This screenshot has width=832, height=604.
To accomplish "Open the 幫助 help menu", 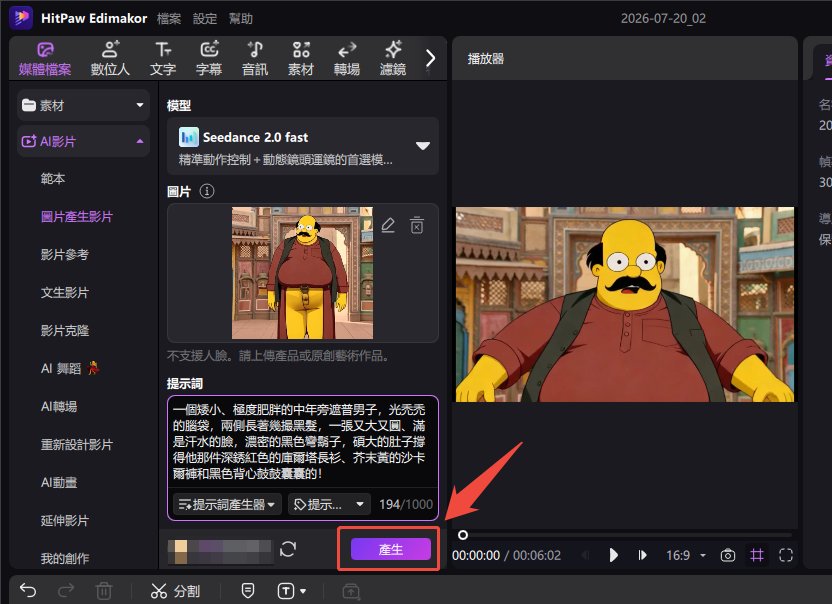I will (x=240, y=19).
